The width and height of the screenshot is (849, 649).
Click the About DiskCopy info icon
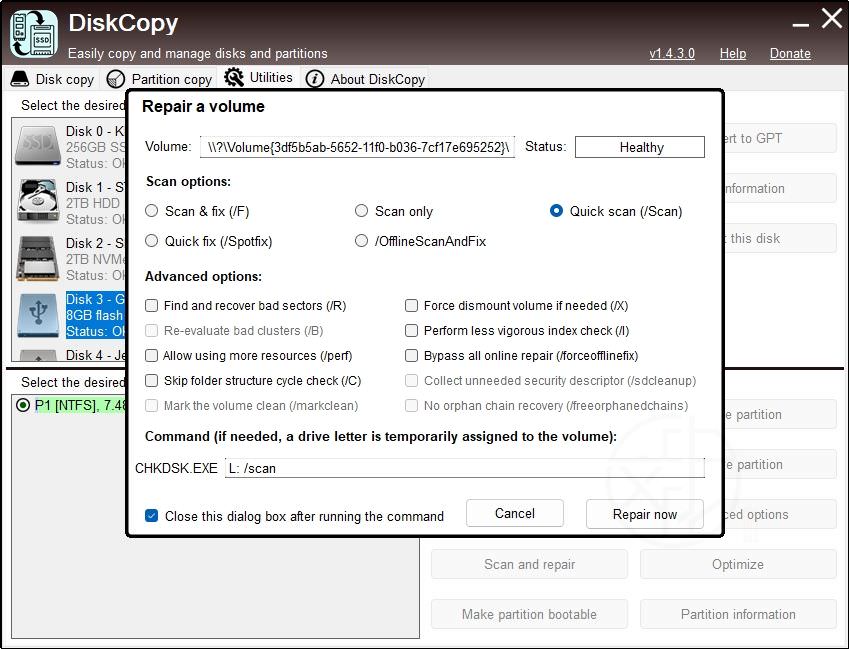(x=315, y=79)
